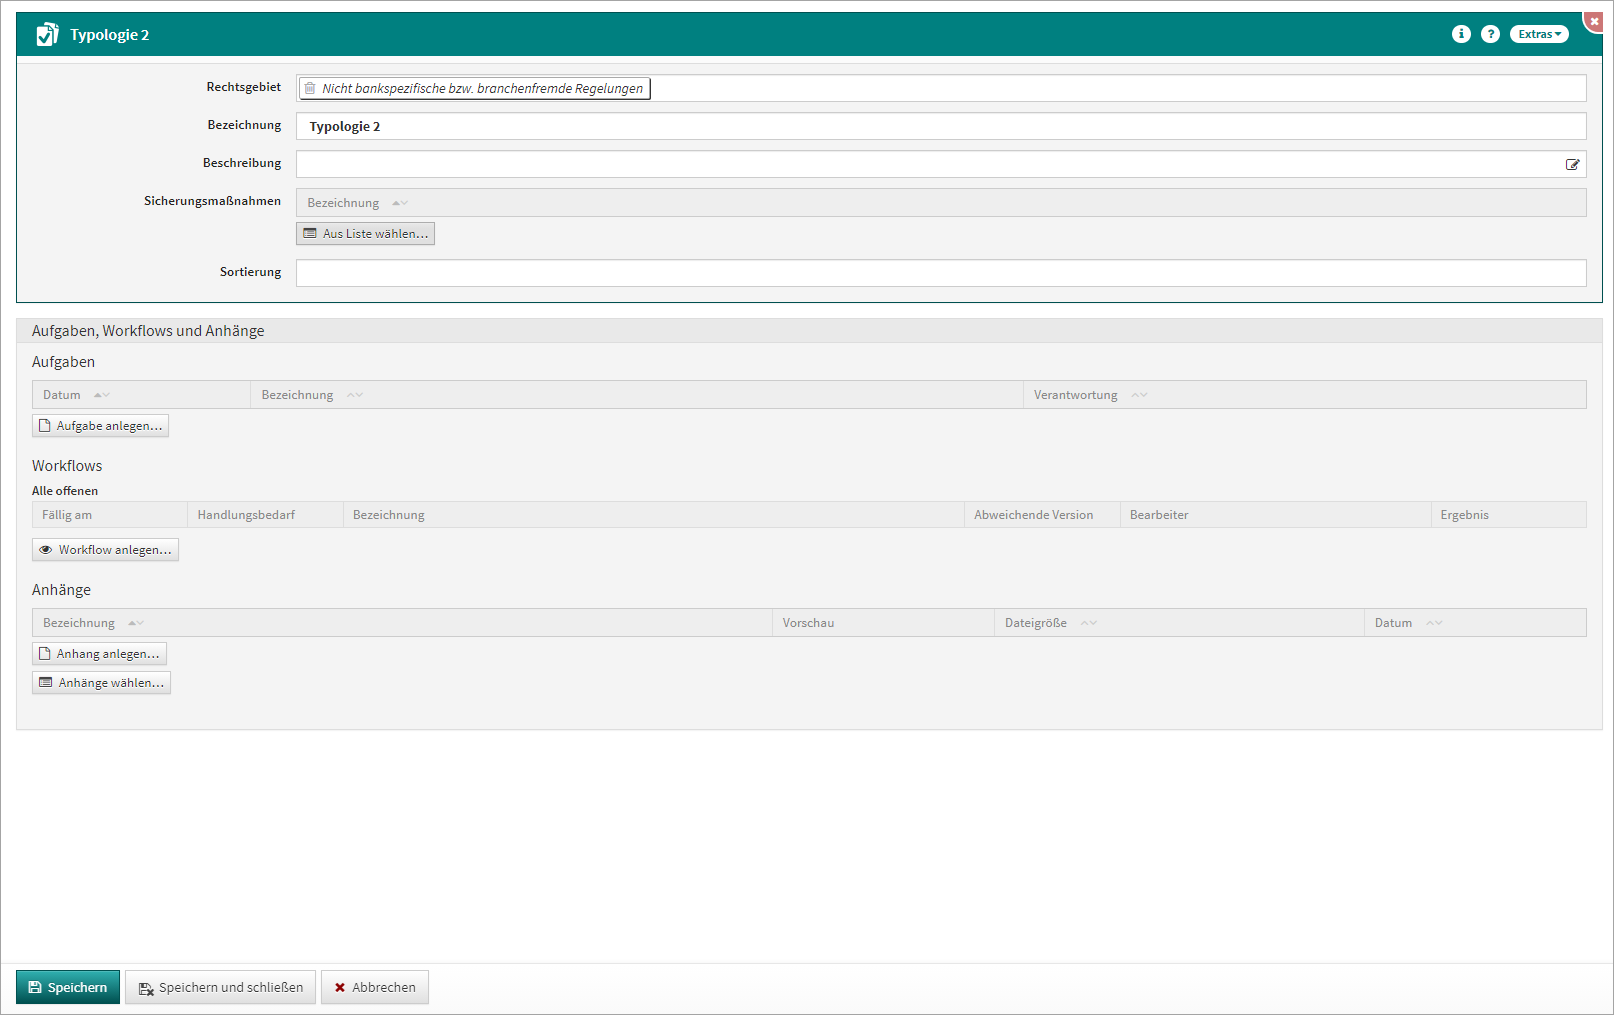
Task: Click Aus Liste wählen button
Action: 365,233
